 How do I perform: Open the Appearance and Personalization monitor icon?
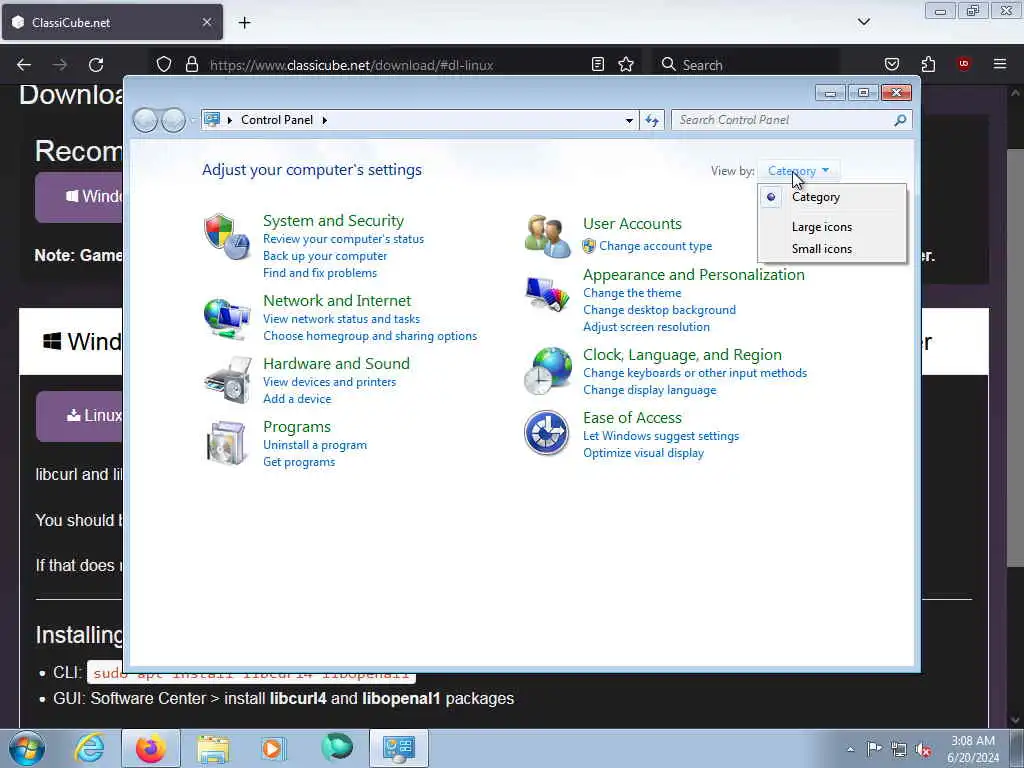point(547,295)
